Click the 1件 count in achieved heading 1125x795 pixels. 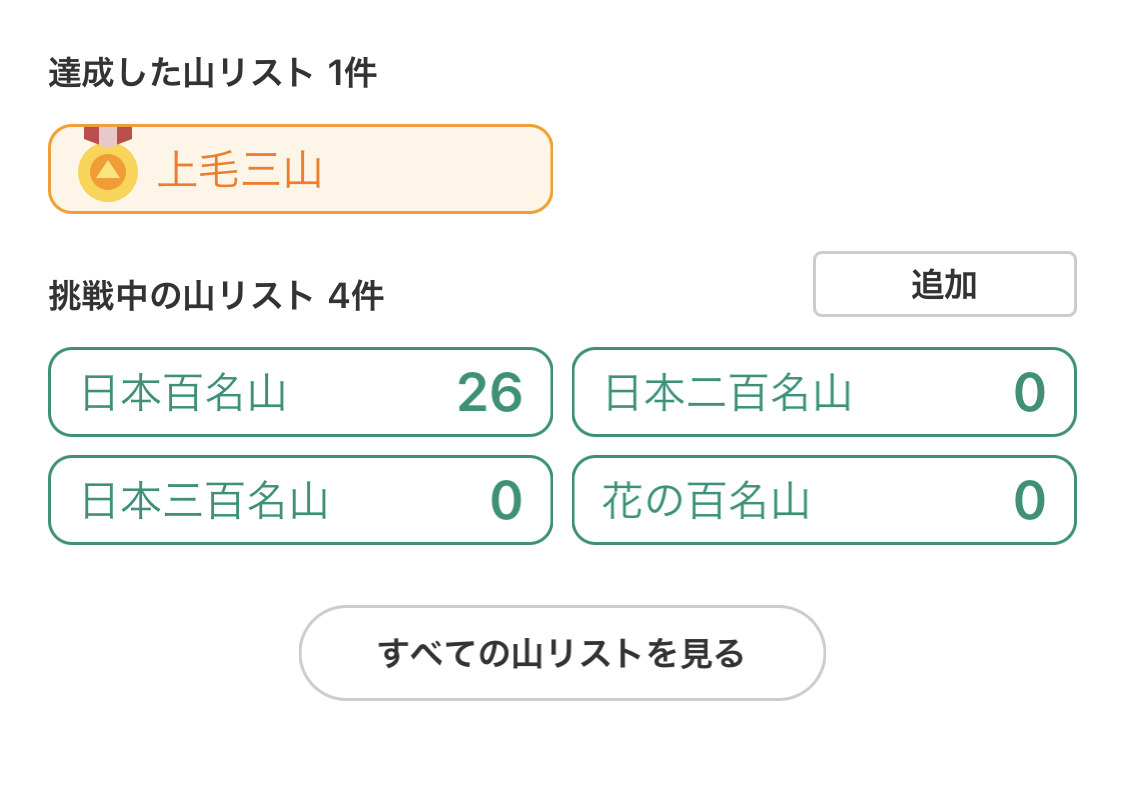(352, 72)
